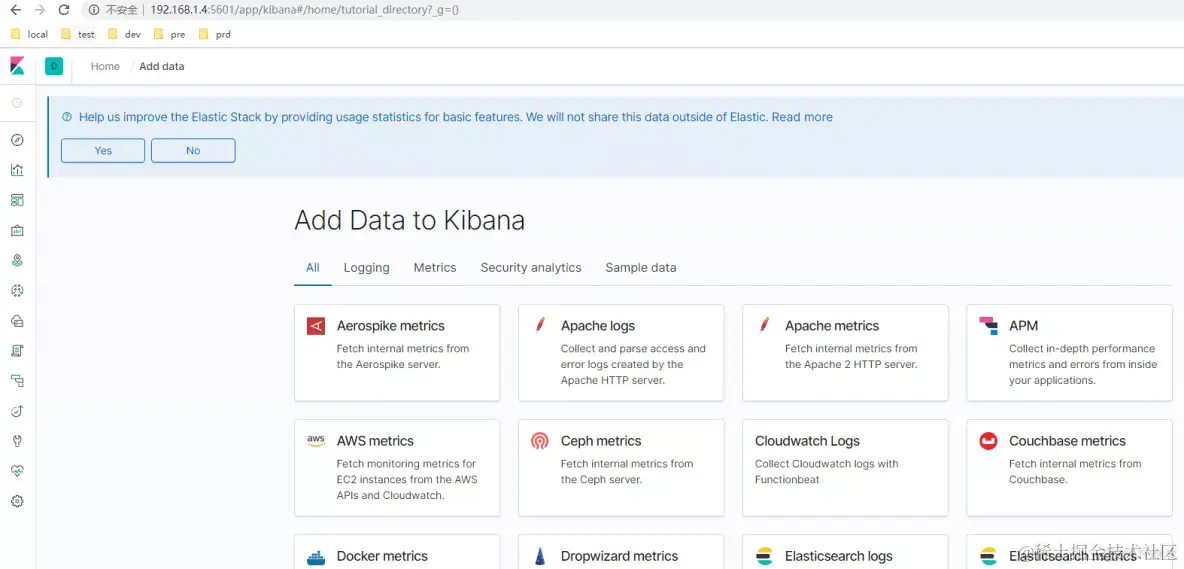Open Maps from the sidebar

(17, 260)
